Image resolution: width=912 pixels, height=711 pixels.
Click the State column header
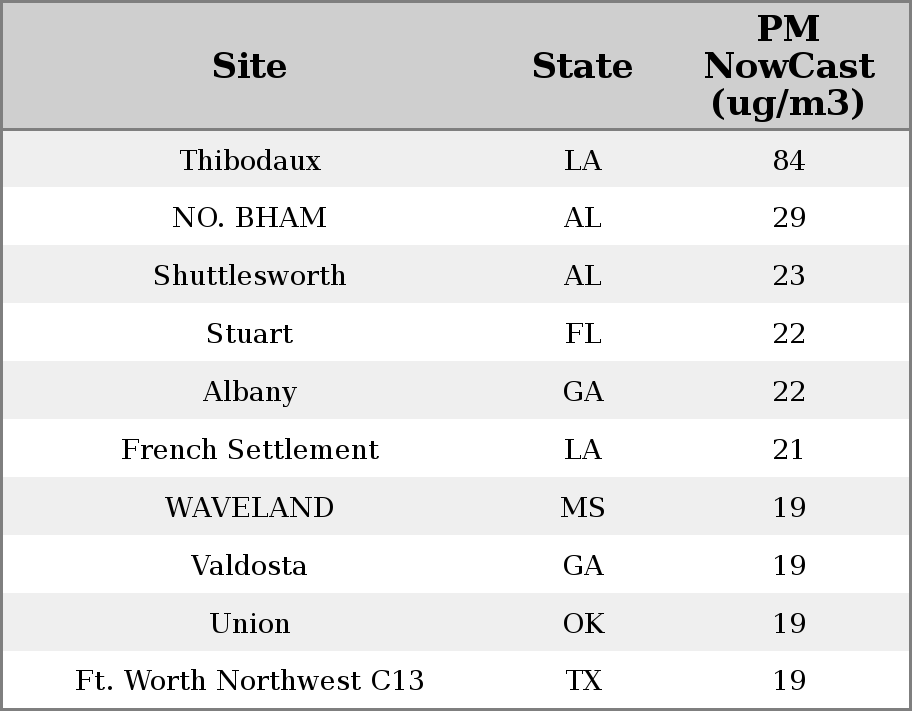pyautogui.click(x=582, y=66)
